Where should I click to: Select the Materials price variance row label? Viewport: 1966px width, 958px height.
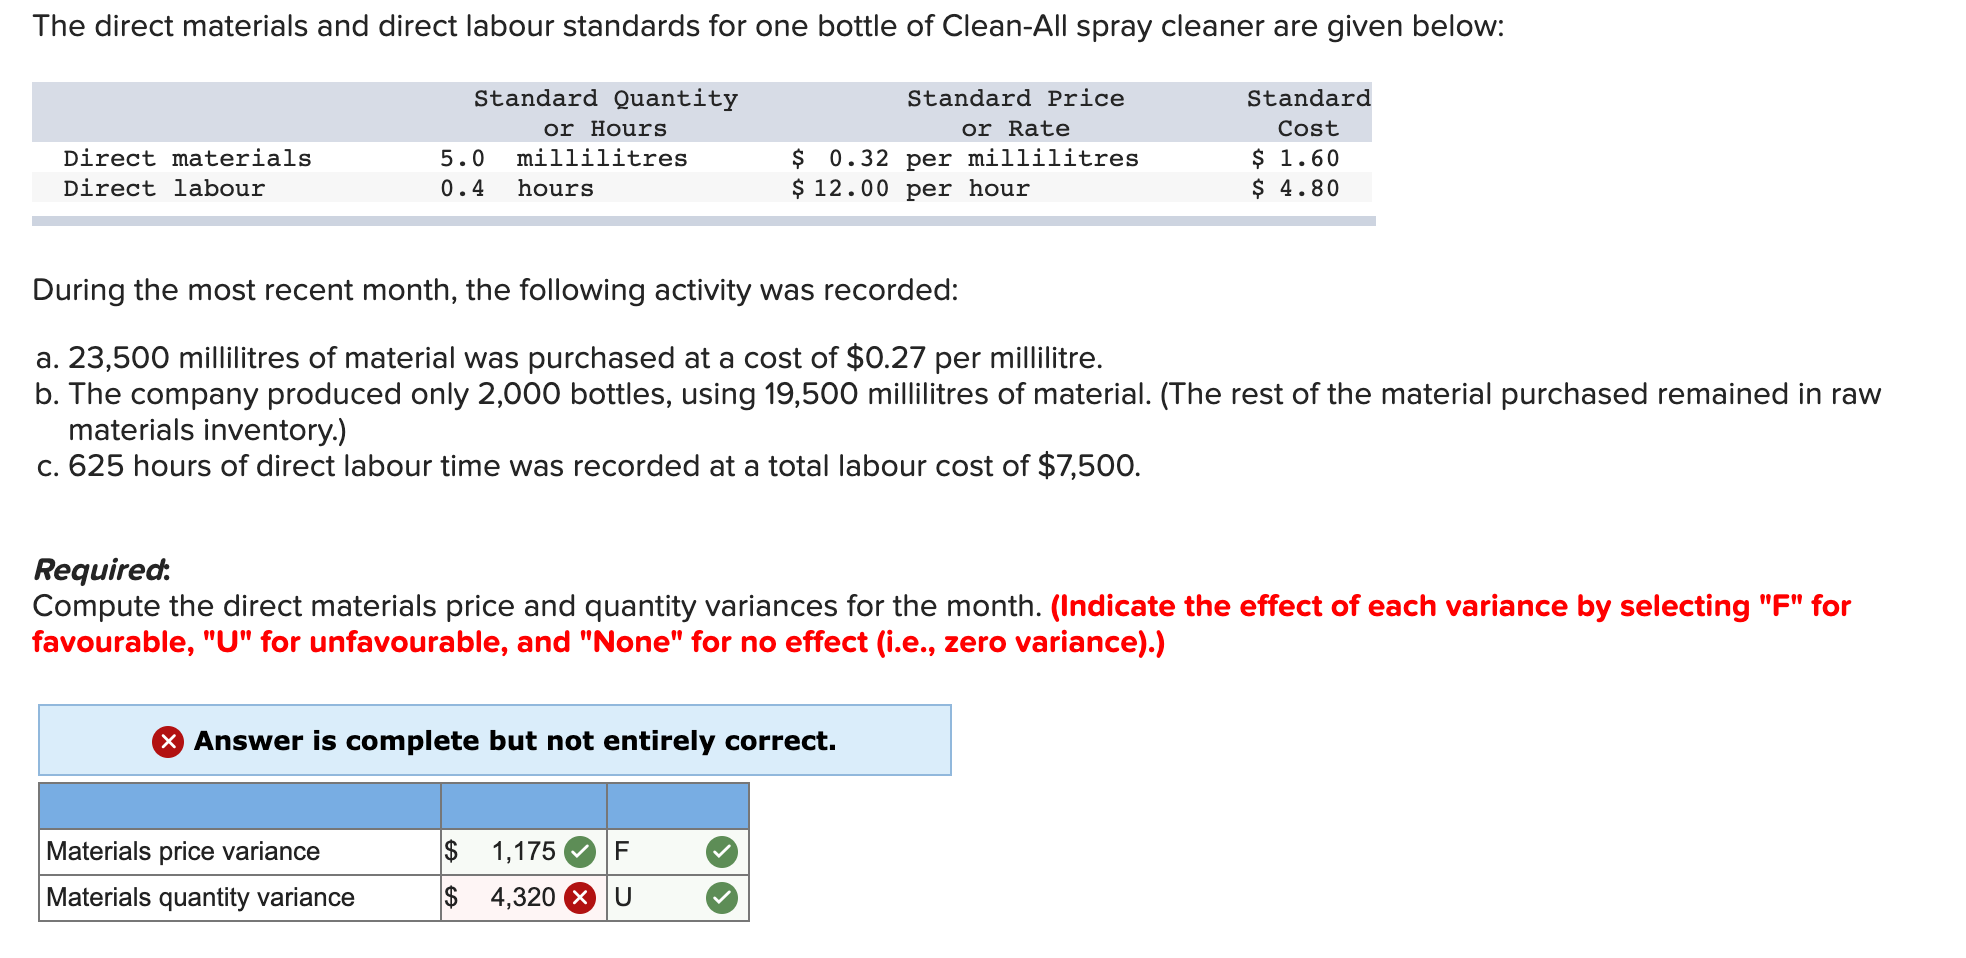point(182,851)
